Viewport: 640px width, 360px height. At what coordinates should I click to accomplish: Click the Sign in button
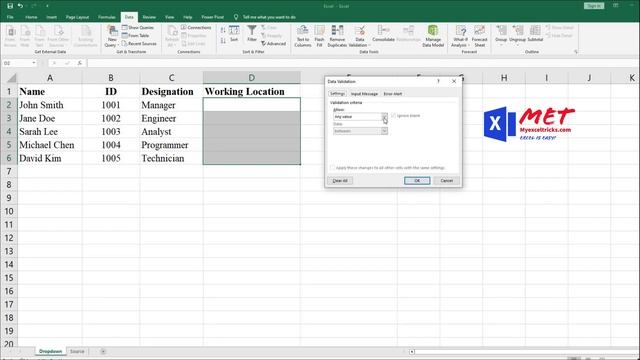click(x=593, y=6)
